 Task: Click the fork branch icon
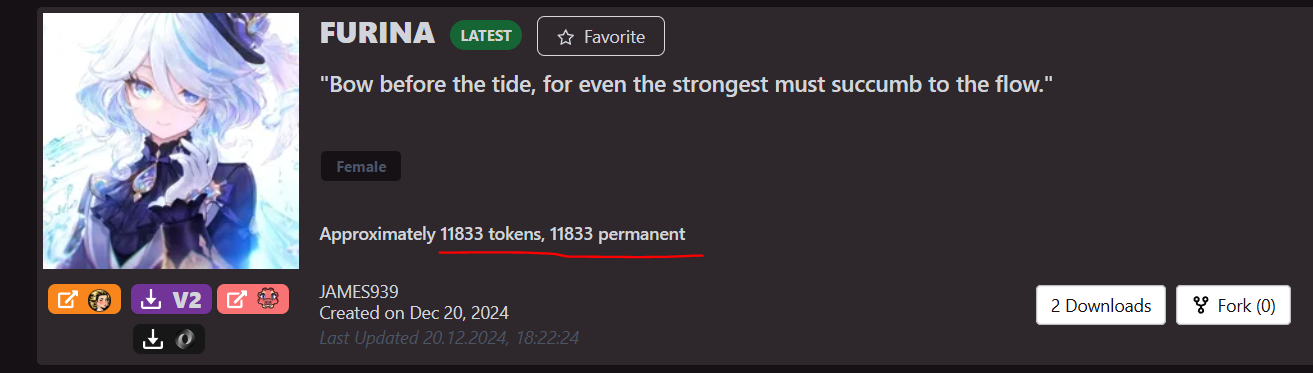coord(1201,306)
